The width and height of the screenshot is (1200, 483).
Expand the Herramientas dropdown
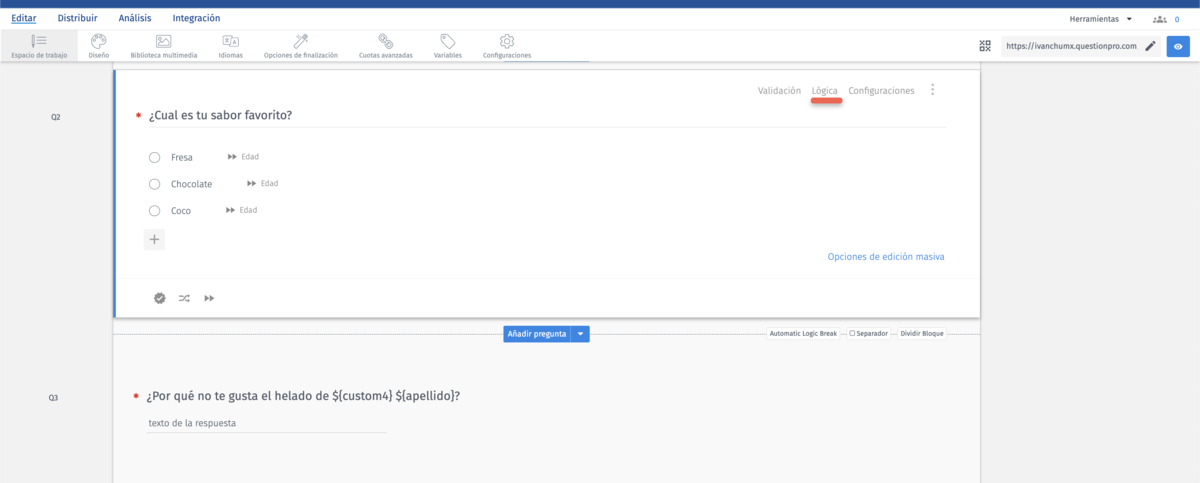[1100, 19]
